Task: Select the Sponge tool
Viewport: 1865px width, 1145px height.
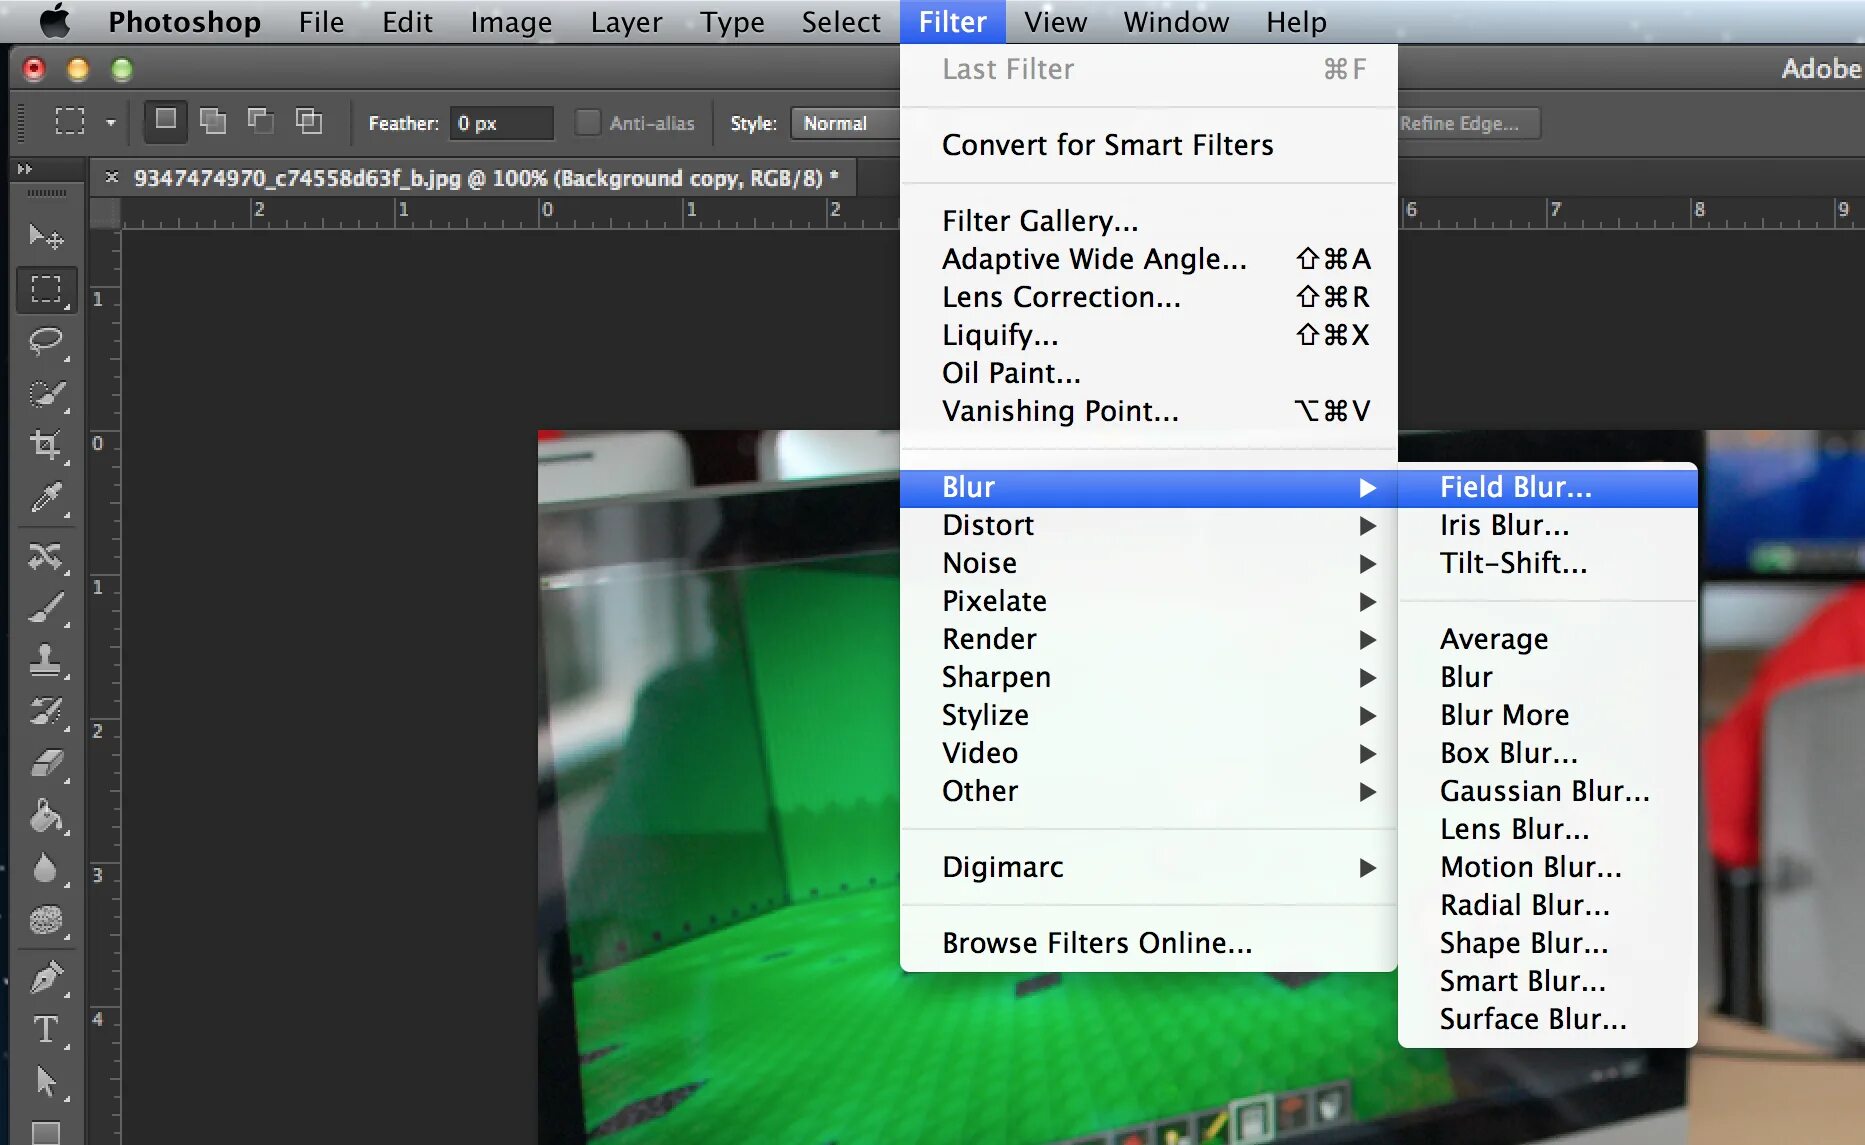Action: click(45, 920)
